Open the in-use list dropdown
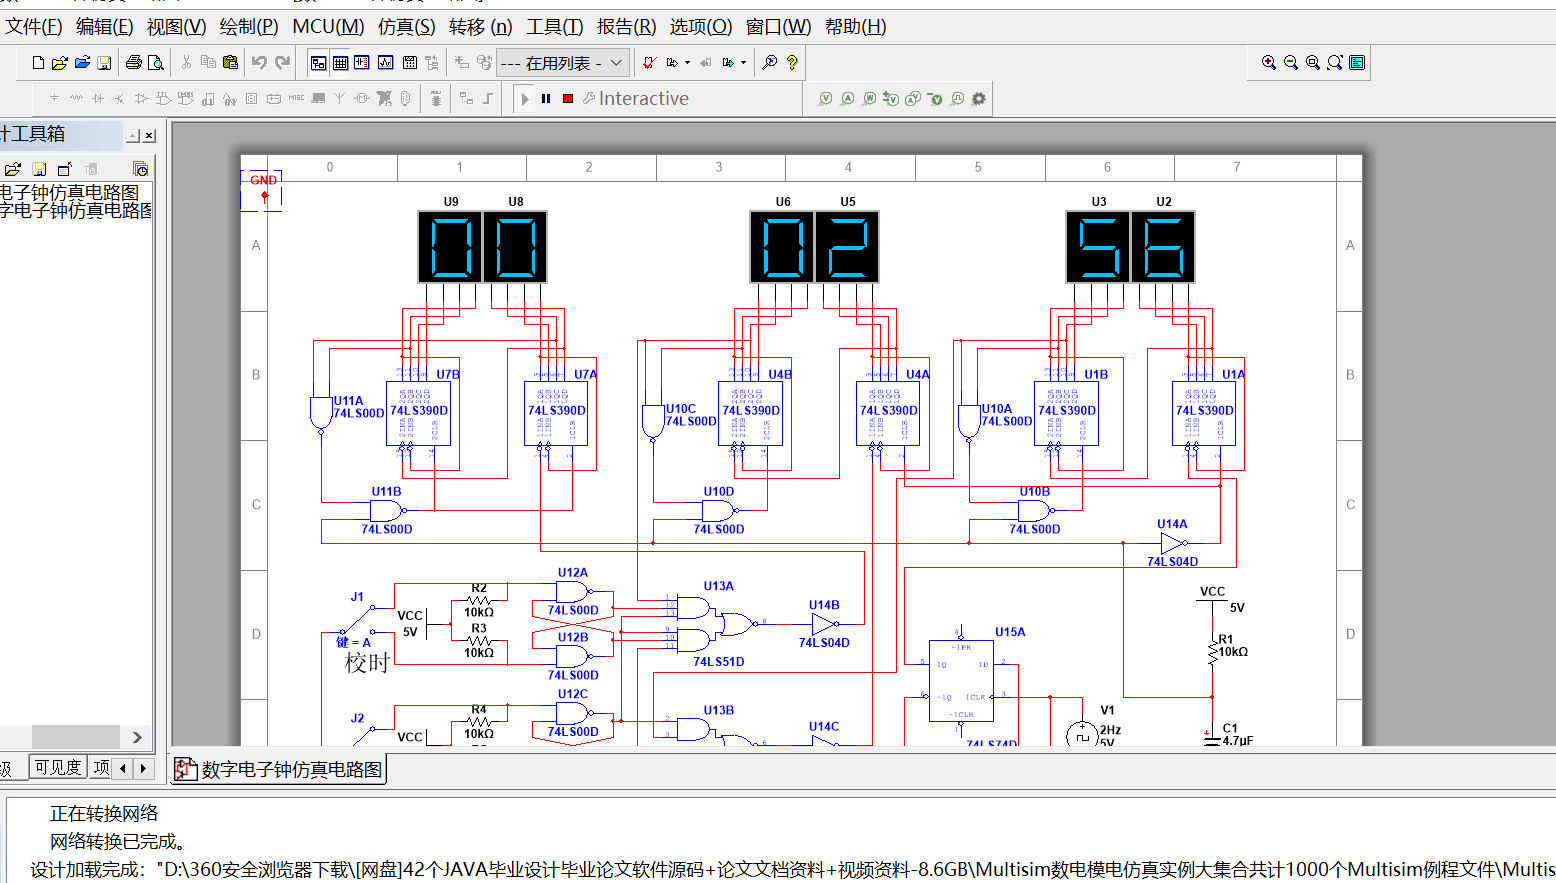Viewport: 1556px width, 883px height. pyautogui.click(x=563, y=63)
